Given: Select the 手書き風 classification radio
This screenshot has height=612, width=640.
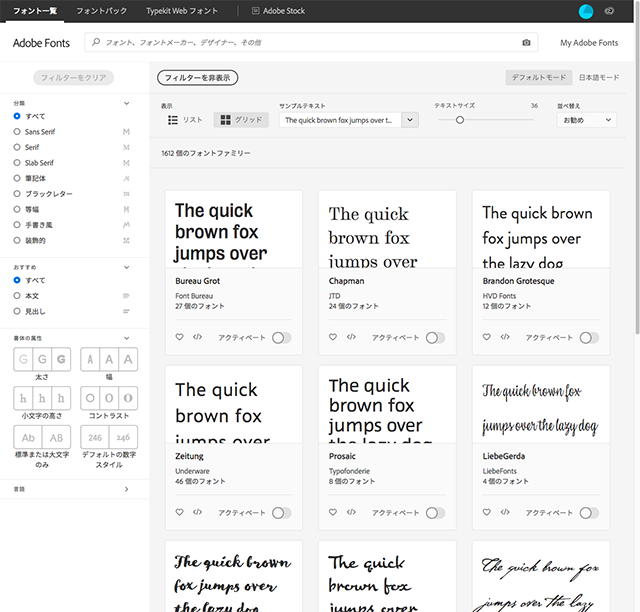Looking at the screenshot, I should [x=17, y=225].
